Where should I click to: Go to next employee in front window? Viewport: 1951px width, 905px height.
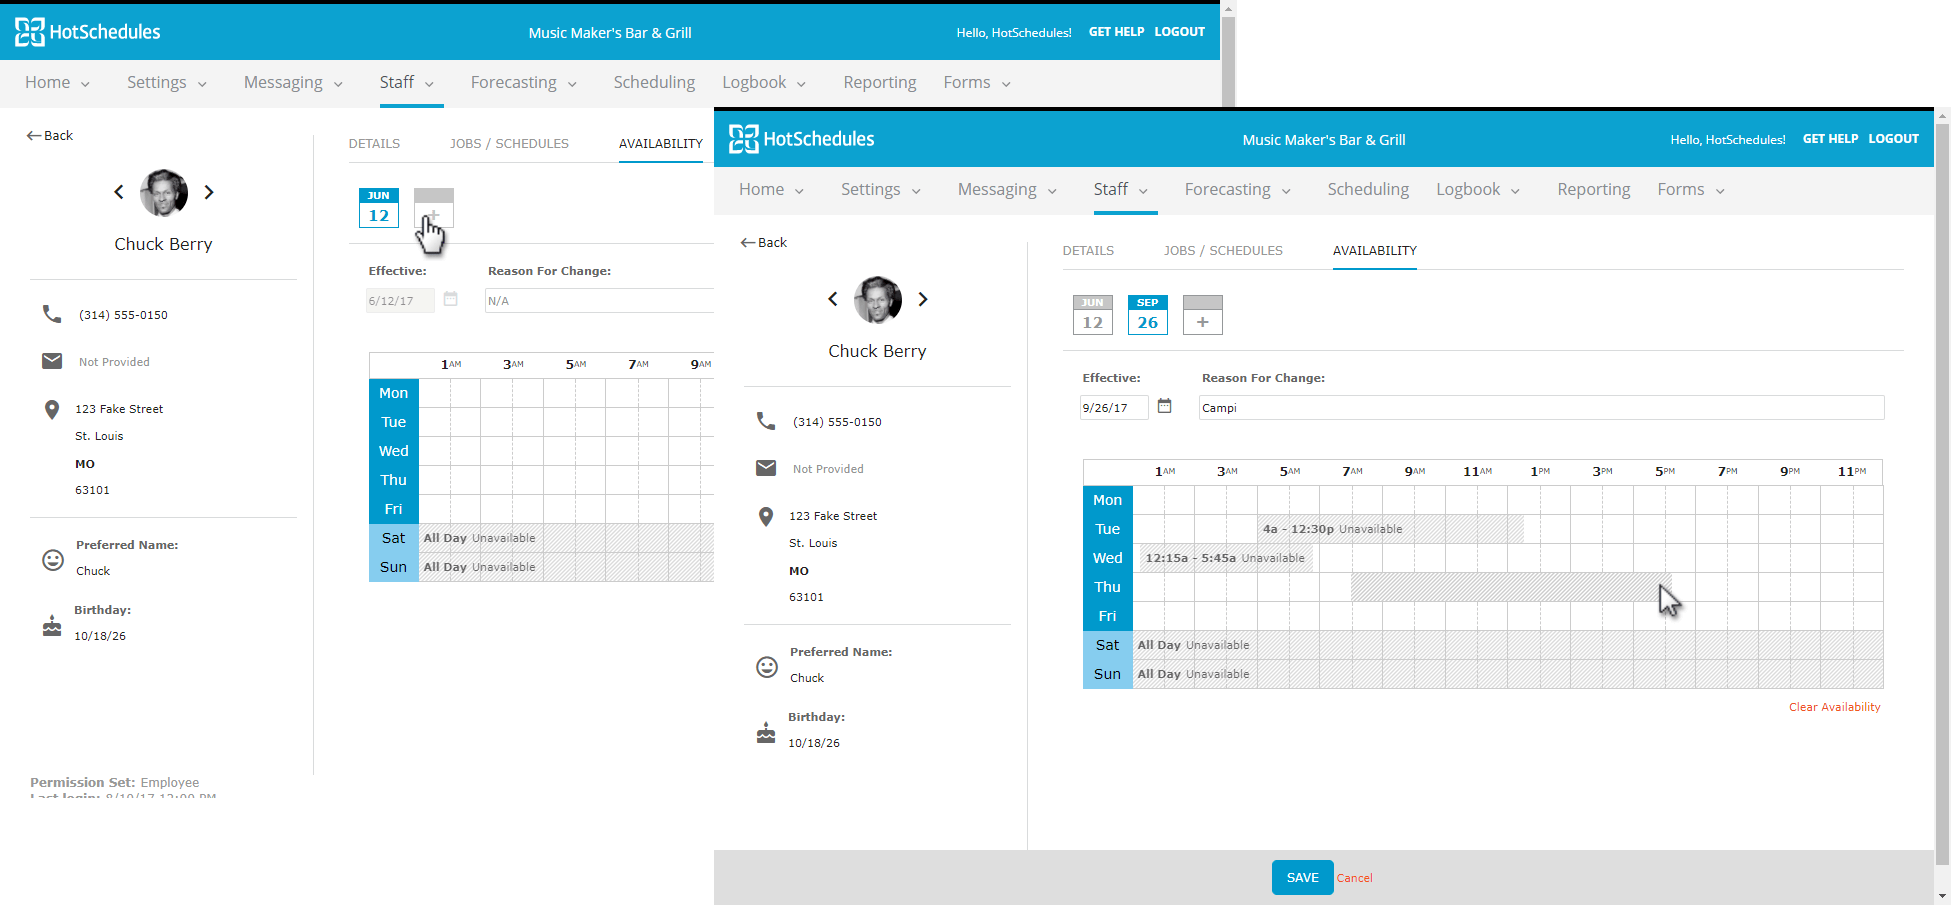pos(923,299)
